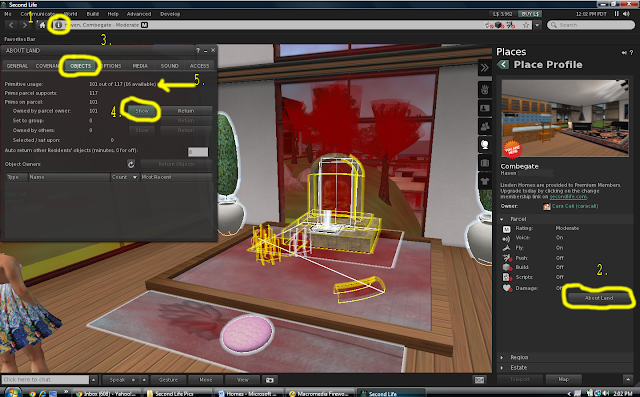Image resolution: width=640 pixels, height=397 pixels.
Task: Open the location history dropdown arrow
Action: point(537,25)
